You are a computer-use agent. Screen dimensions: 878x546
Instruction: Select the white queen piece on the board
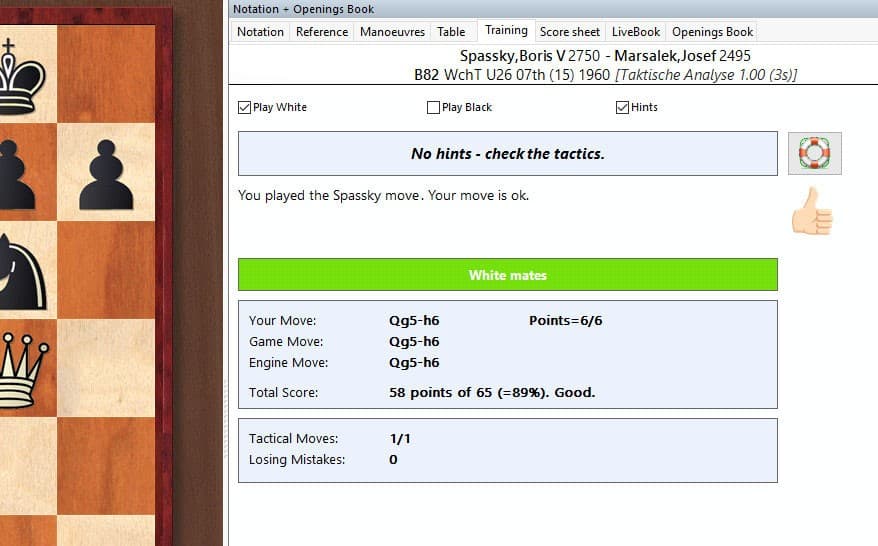click(24, 370)
